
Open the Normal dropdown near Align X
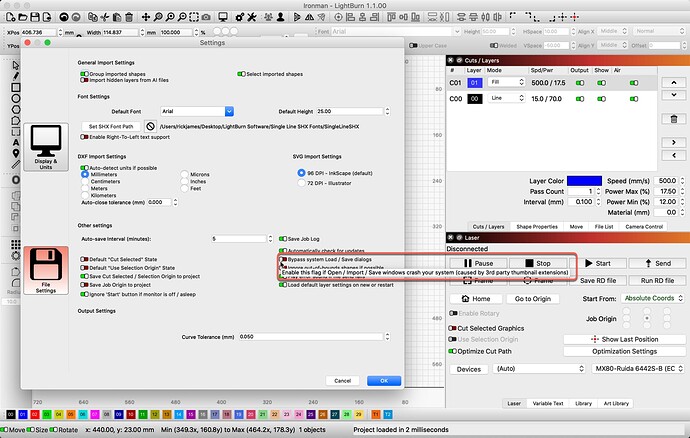[x=660, y=31]
